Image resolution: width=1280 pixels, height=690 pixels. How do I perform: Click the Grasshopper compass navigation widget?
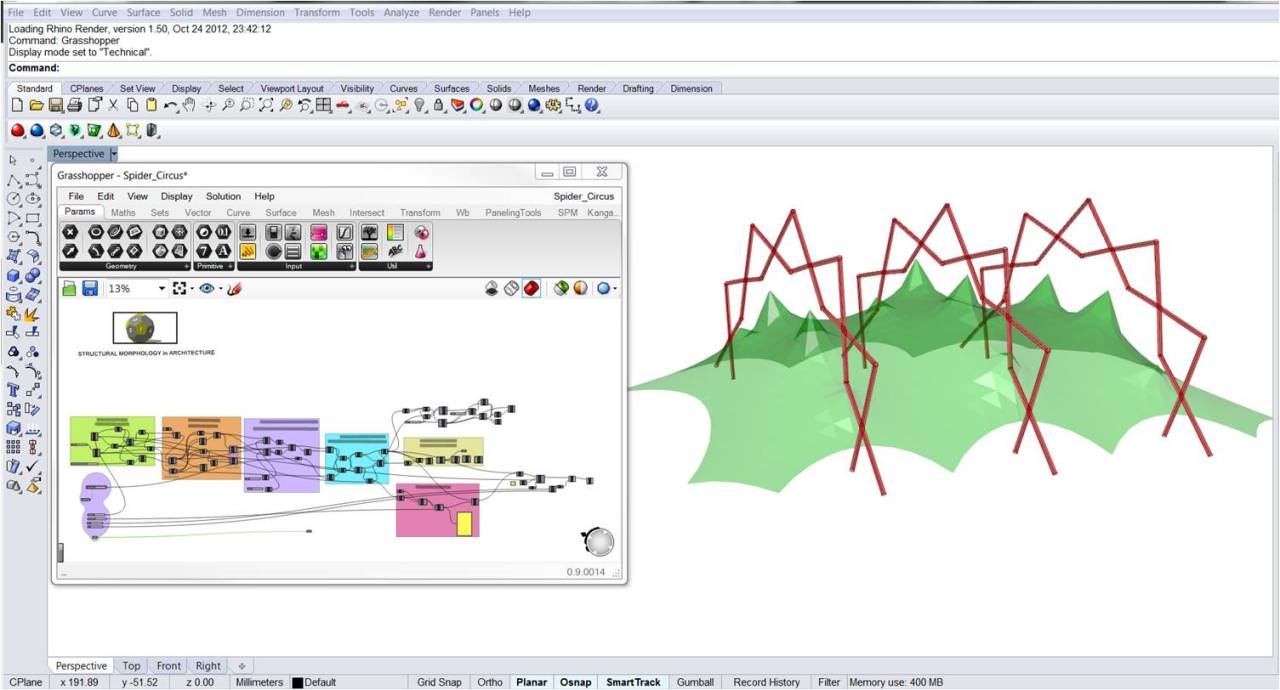(598, 542)
